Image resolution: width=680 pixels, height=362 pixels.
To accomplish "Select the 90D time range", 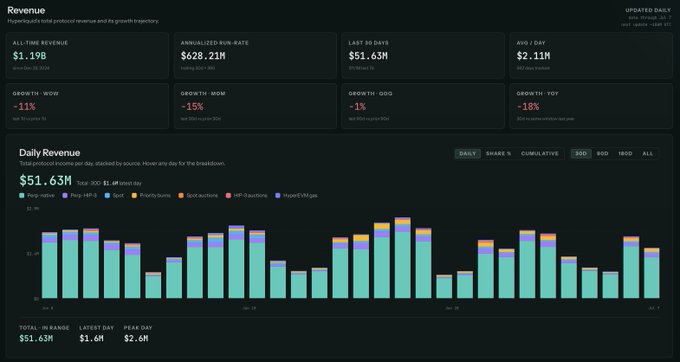I will click(602, 153).
